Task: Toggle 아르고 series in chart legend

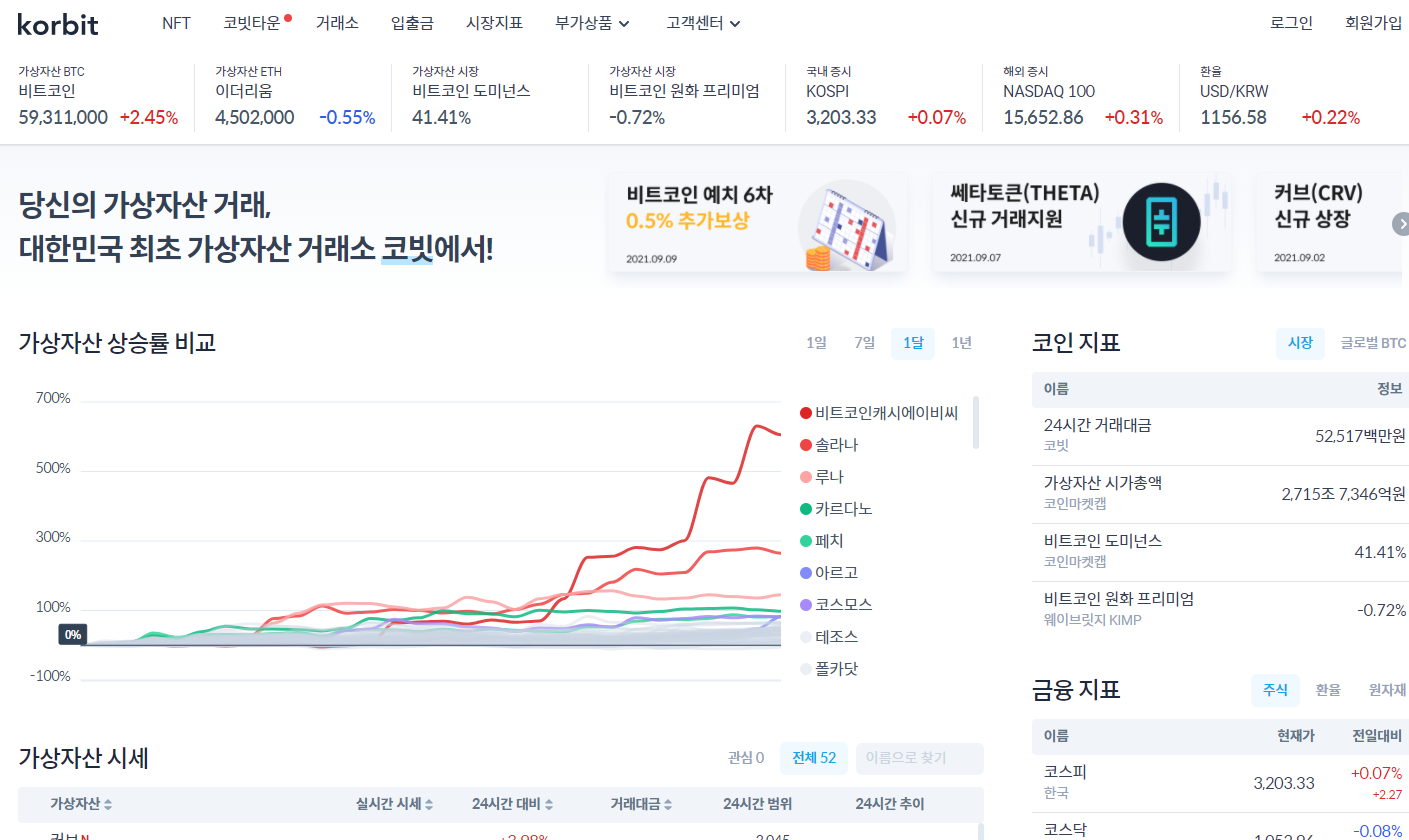Action: pos(828,573)
